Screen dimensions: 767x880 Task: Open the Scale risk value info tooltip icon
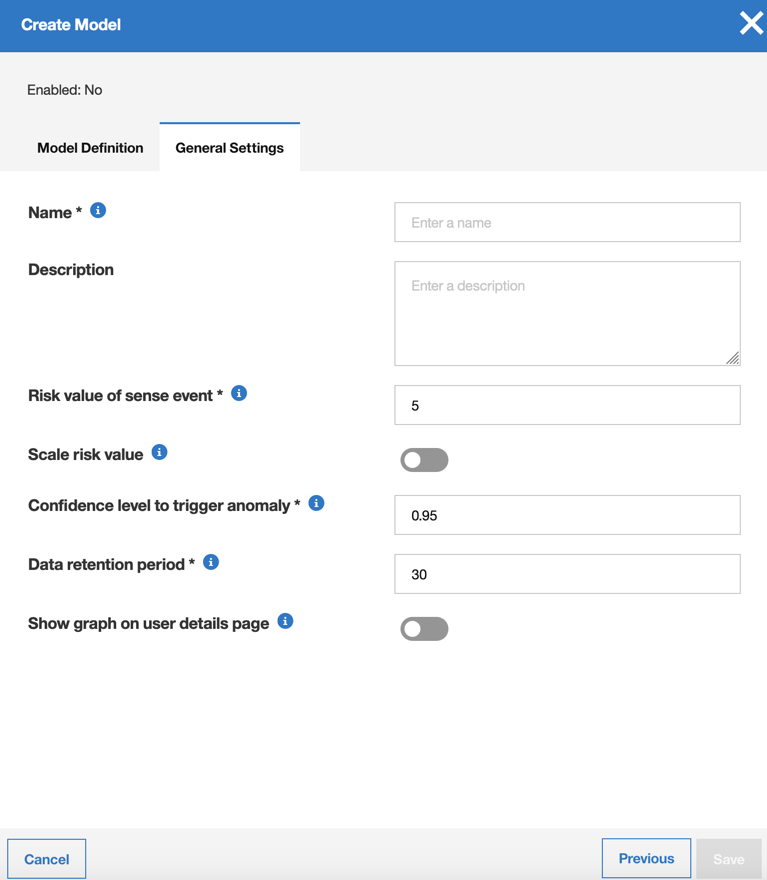[159, 452]
